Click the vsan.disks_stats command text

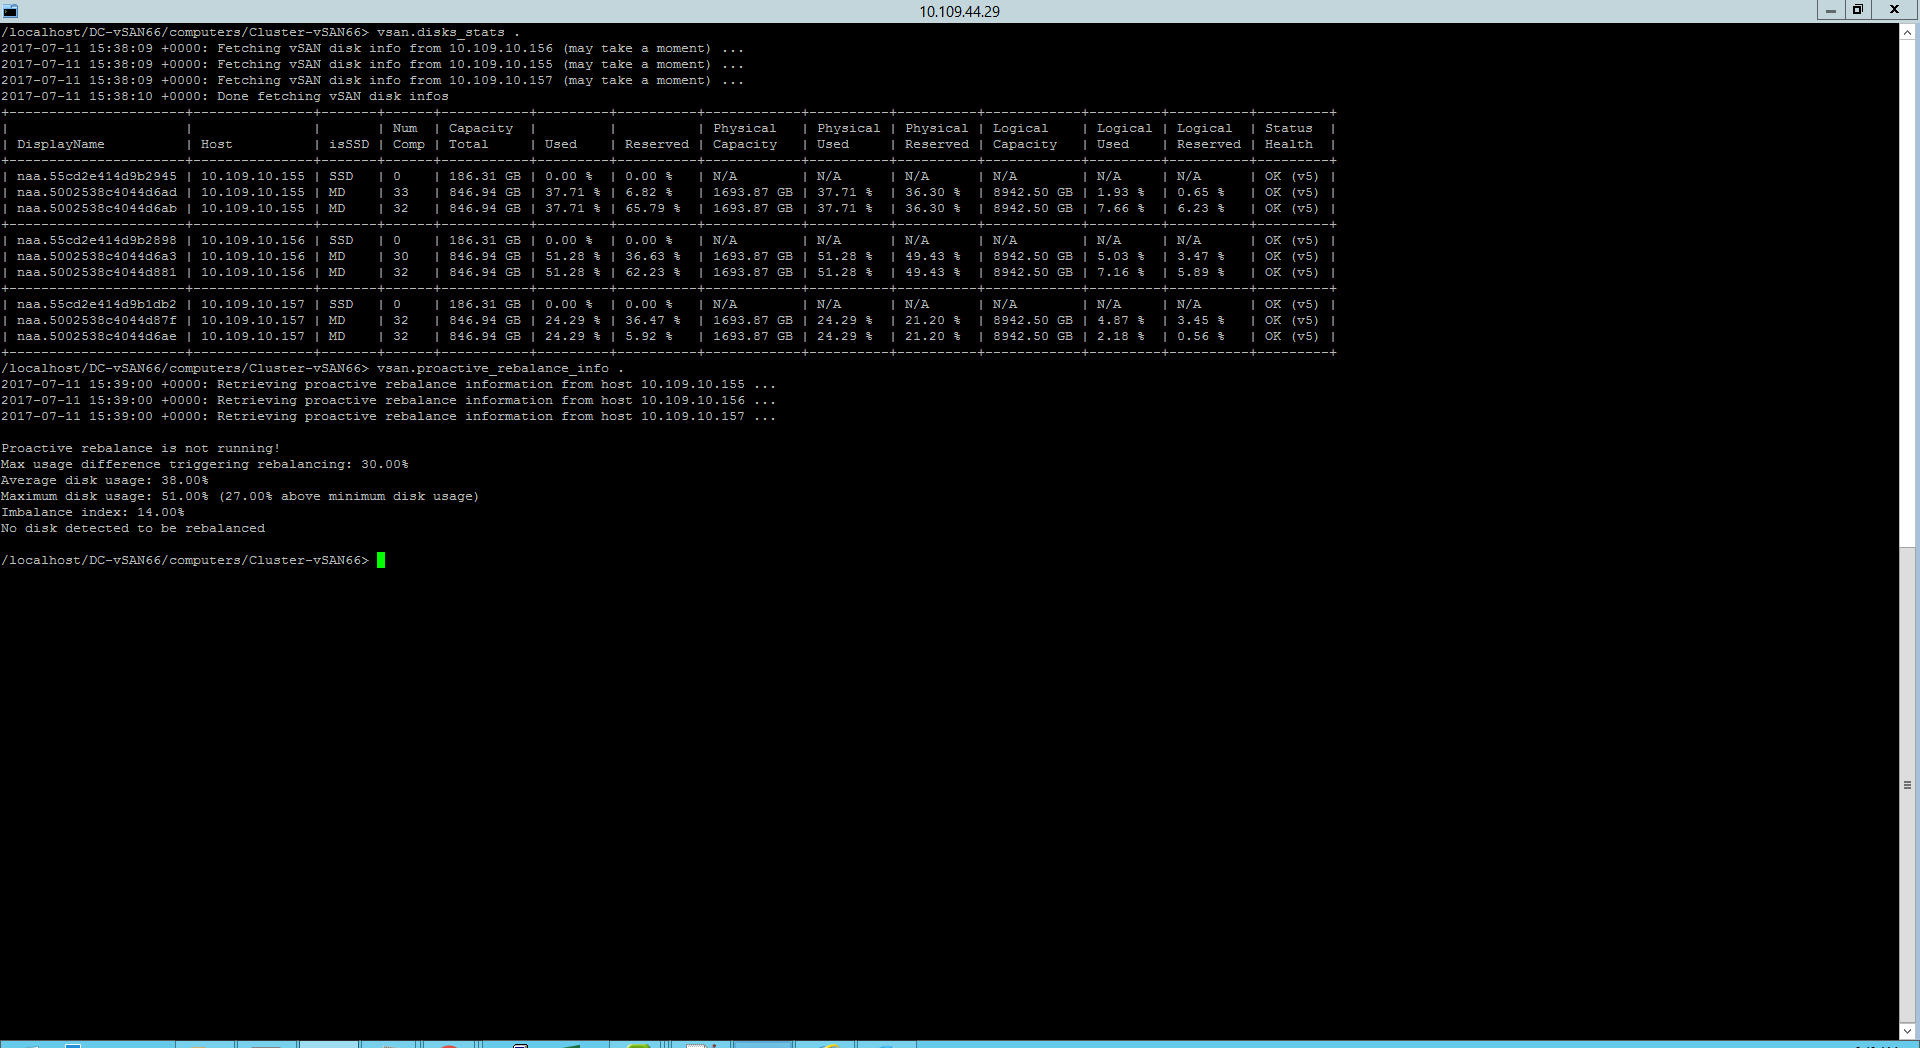(x=441, y=32)
